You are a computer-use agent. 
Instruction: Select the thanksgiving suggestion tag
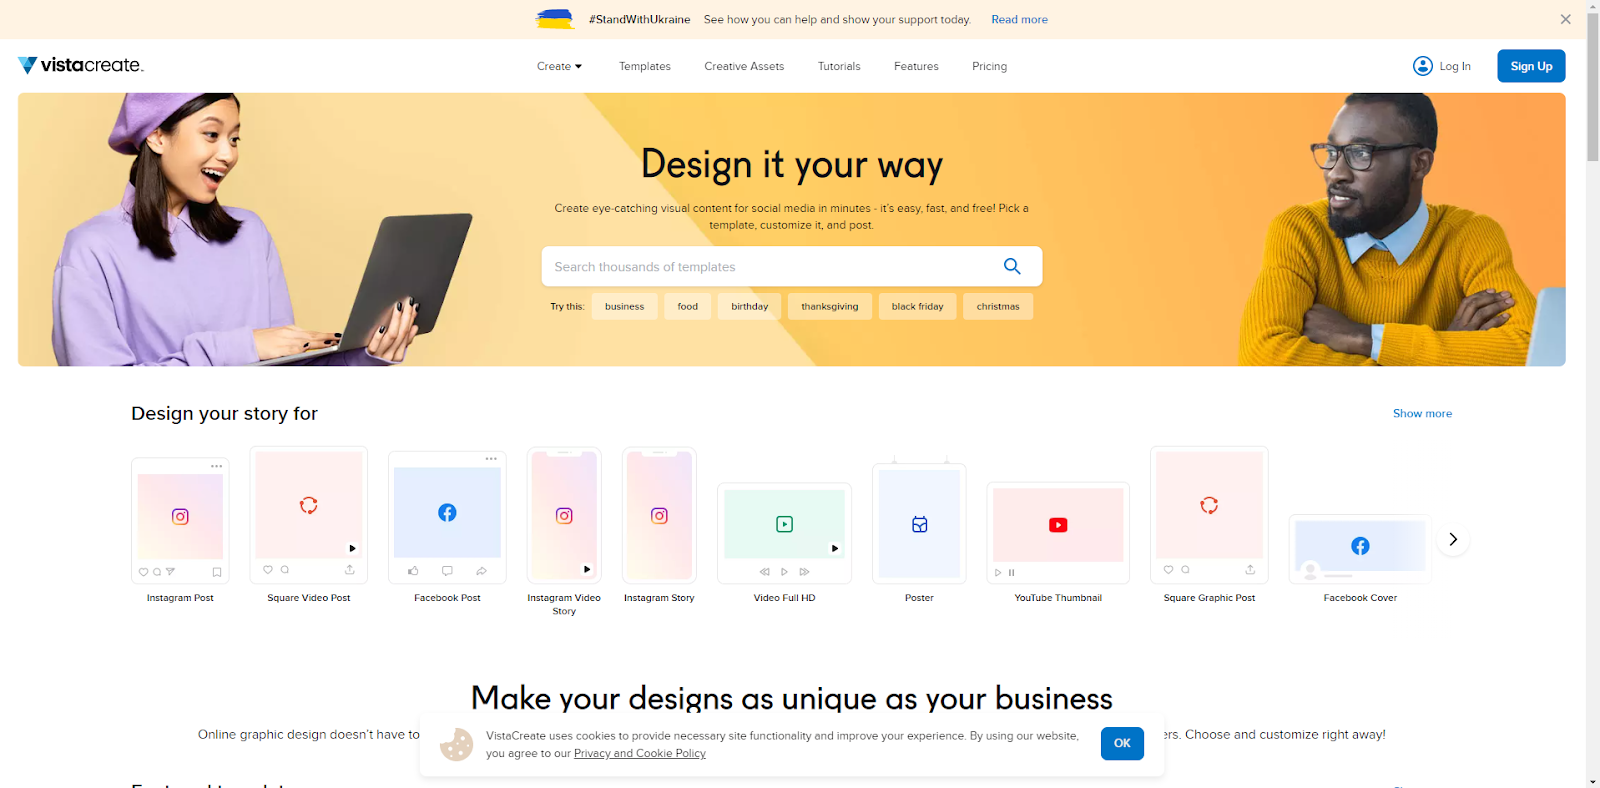point(829,306)
